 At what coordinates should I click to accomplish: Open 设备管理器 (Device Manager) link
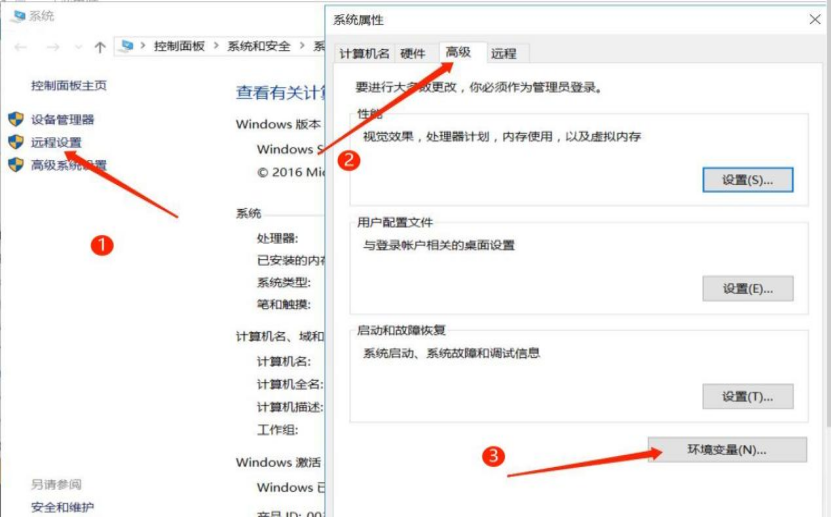point(63,119)
